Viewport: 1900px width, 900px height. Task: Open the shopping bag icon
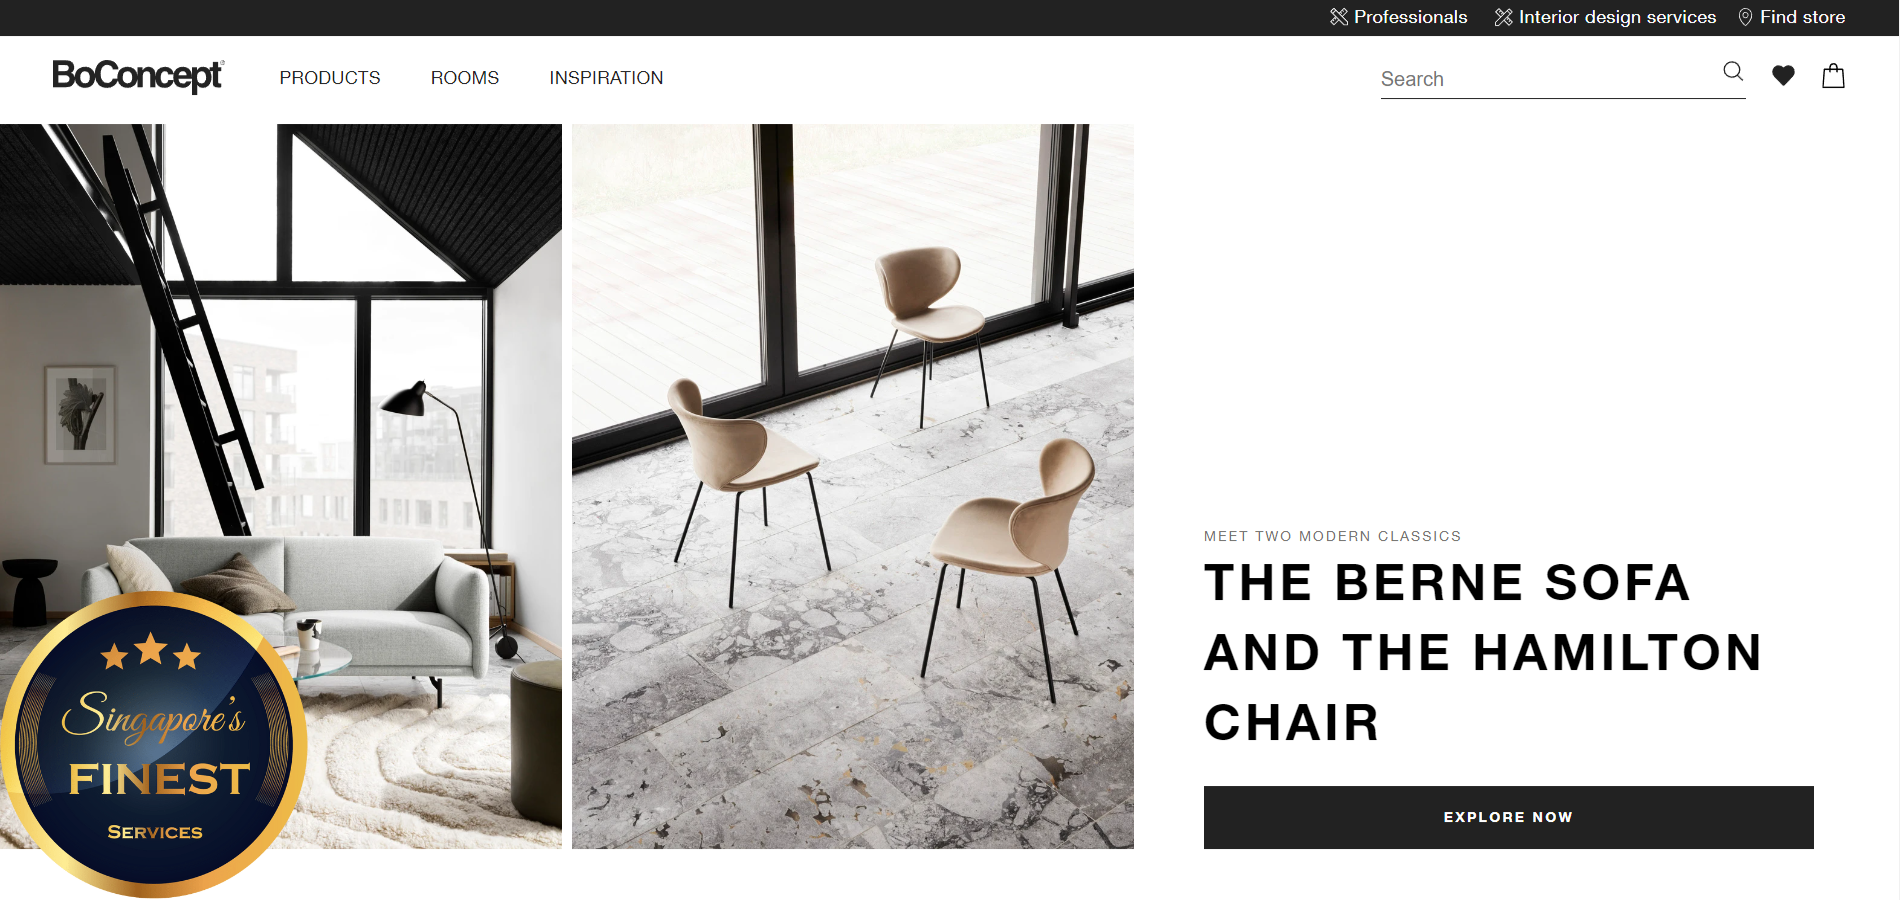click(1833, 76)
